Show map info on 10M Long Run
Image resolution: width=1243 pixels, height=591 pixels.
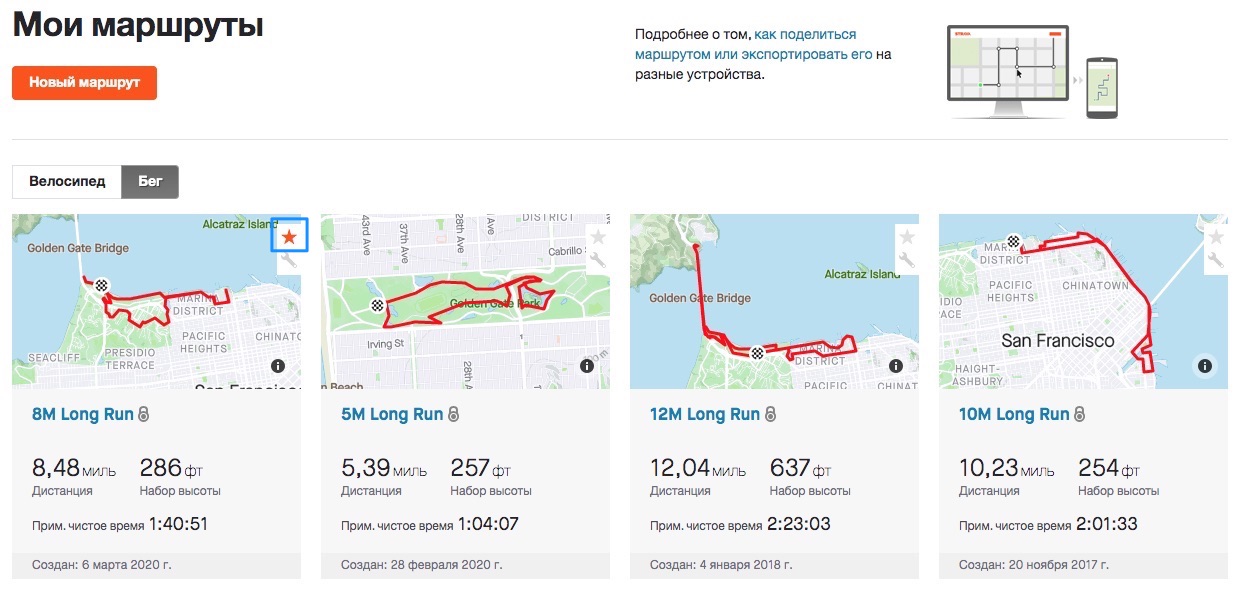[1205, 366]
